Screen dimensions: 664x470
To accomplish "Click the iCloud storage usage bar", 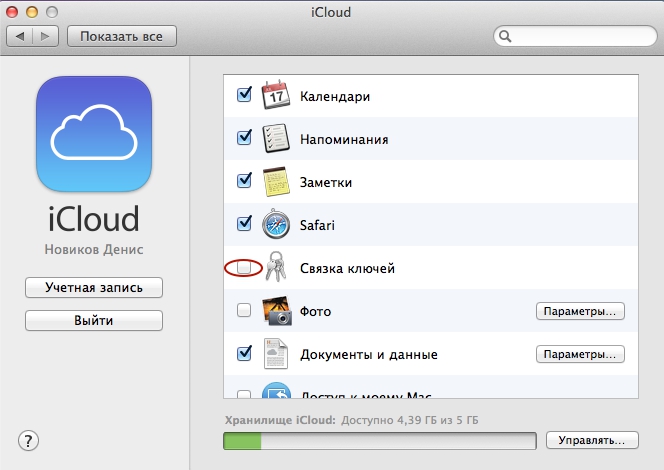I will tap(380, 440).
